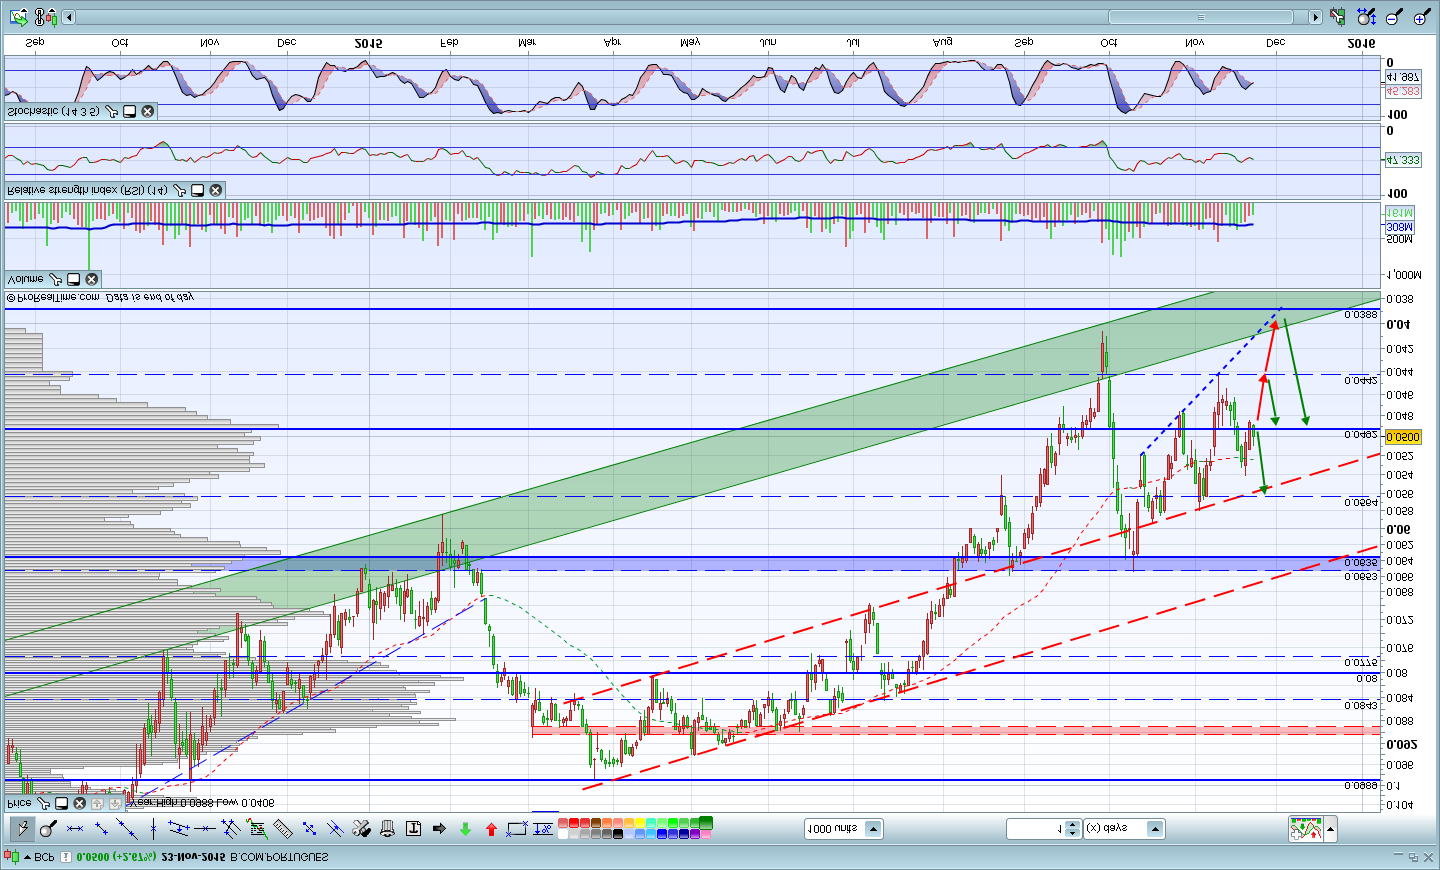Select the text annotation tool
This screenshot has width=1440, height=870.
[x=413, y=829]
